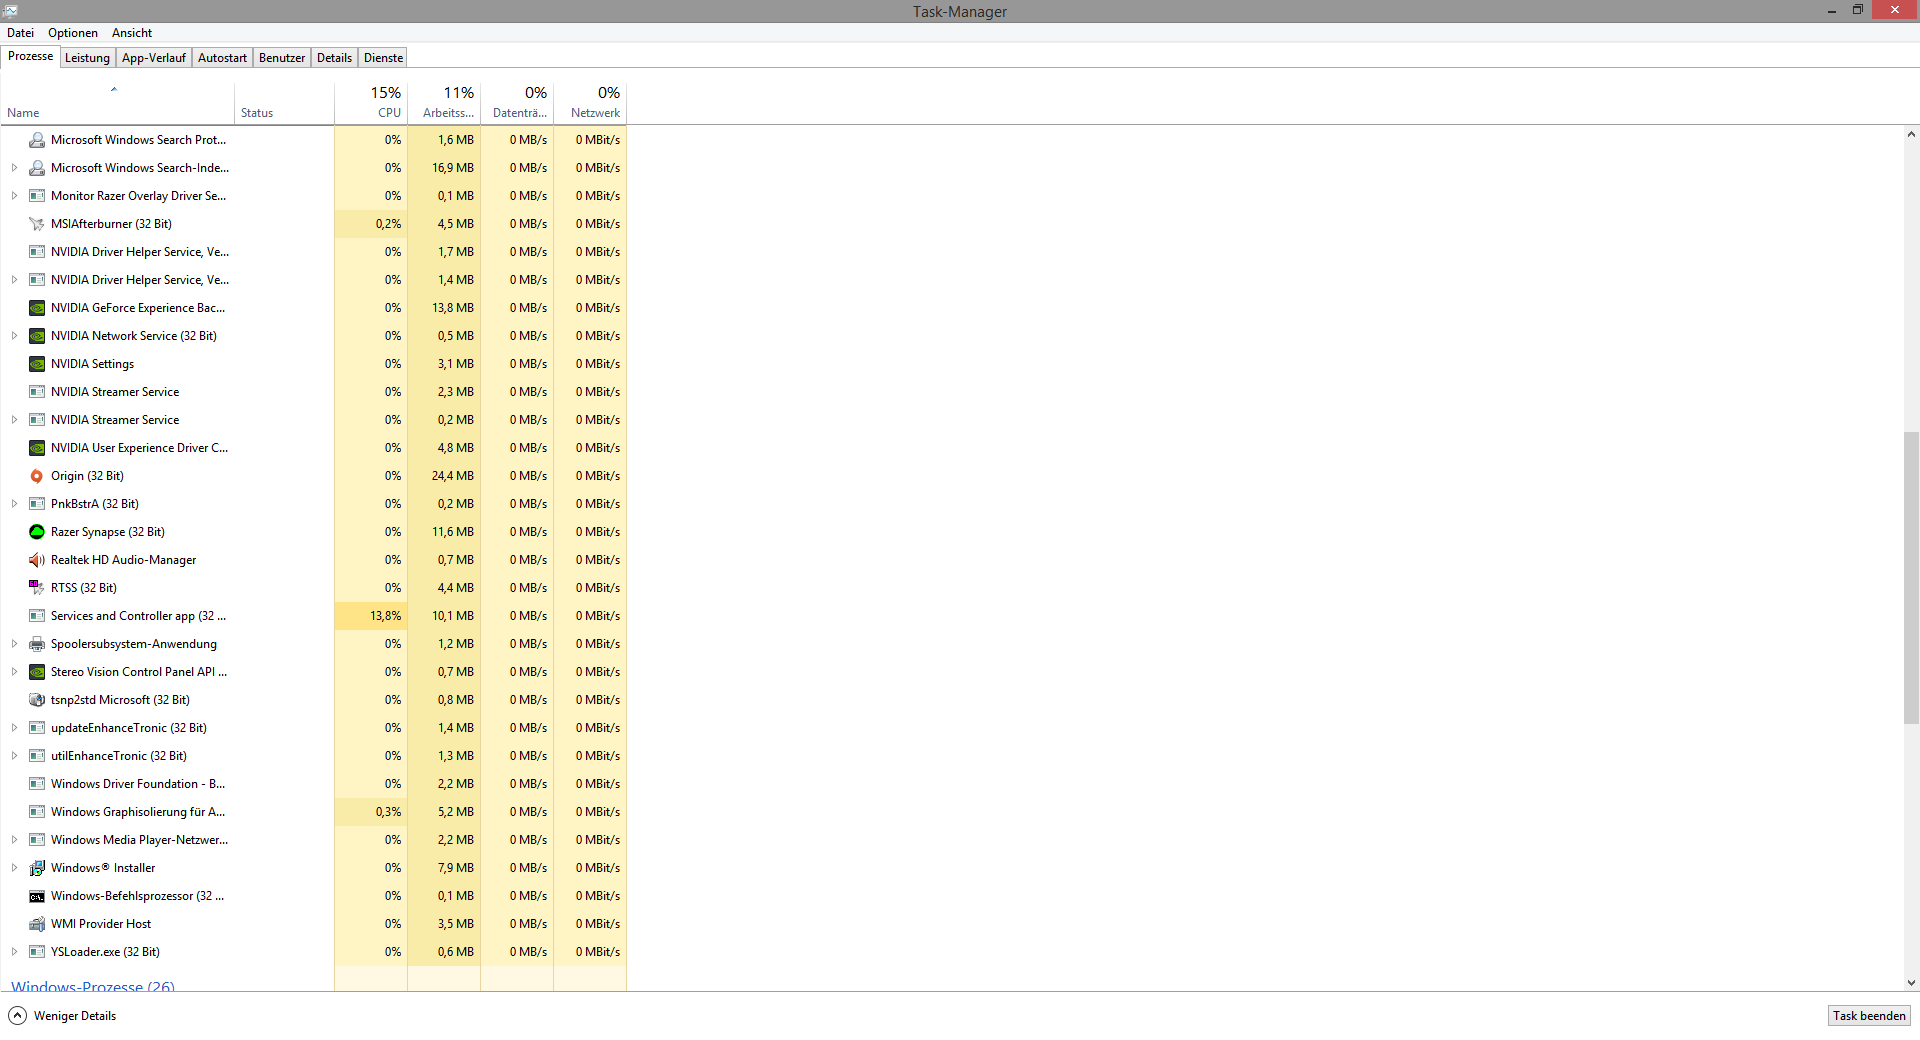This screenshot has height=1040, width=1920.
Task: Sort by the Netzwerk column header
Action: coord(590,103)
